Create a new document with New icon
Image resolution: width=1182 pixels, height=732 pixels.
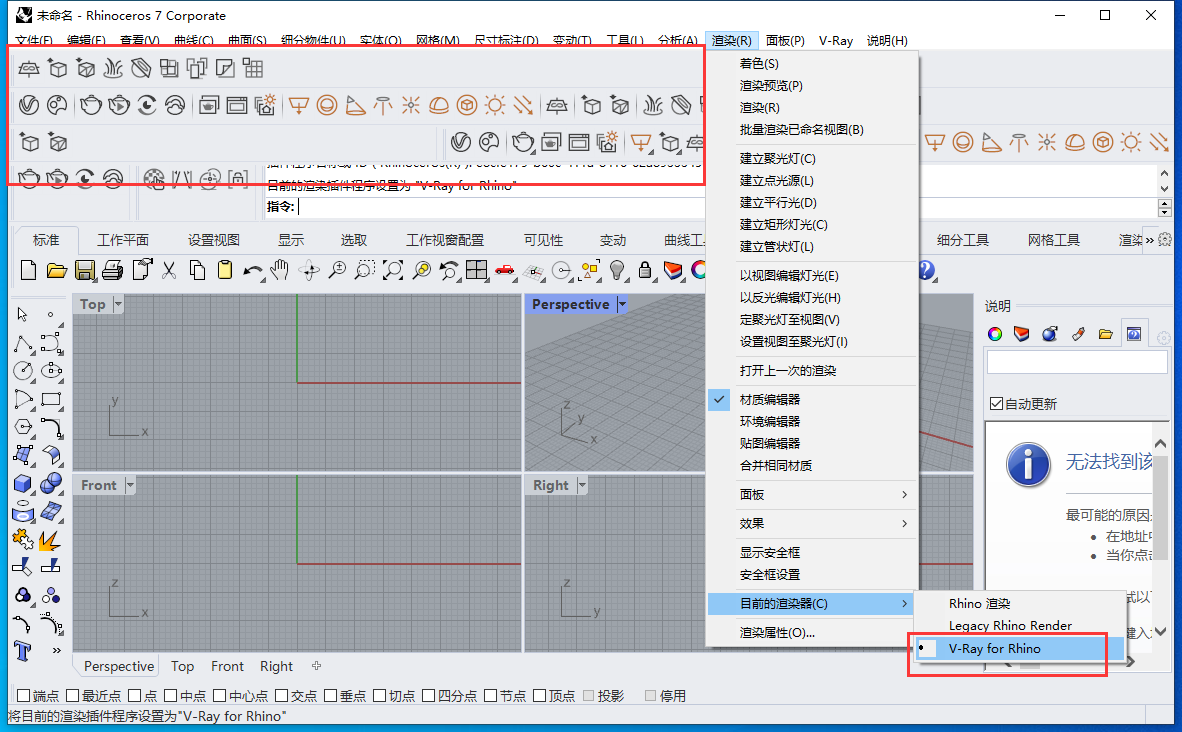29,270
